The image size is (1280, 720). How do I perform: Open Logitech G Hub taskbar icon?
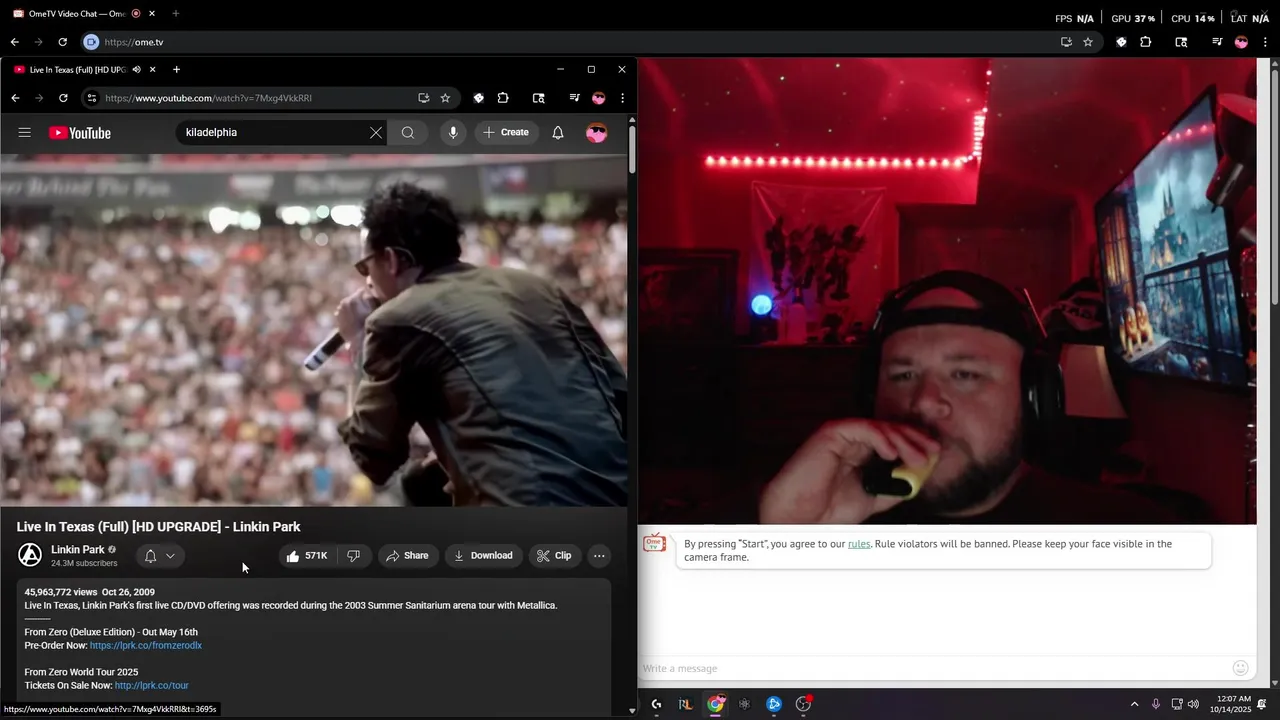tap(656, 704)
